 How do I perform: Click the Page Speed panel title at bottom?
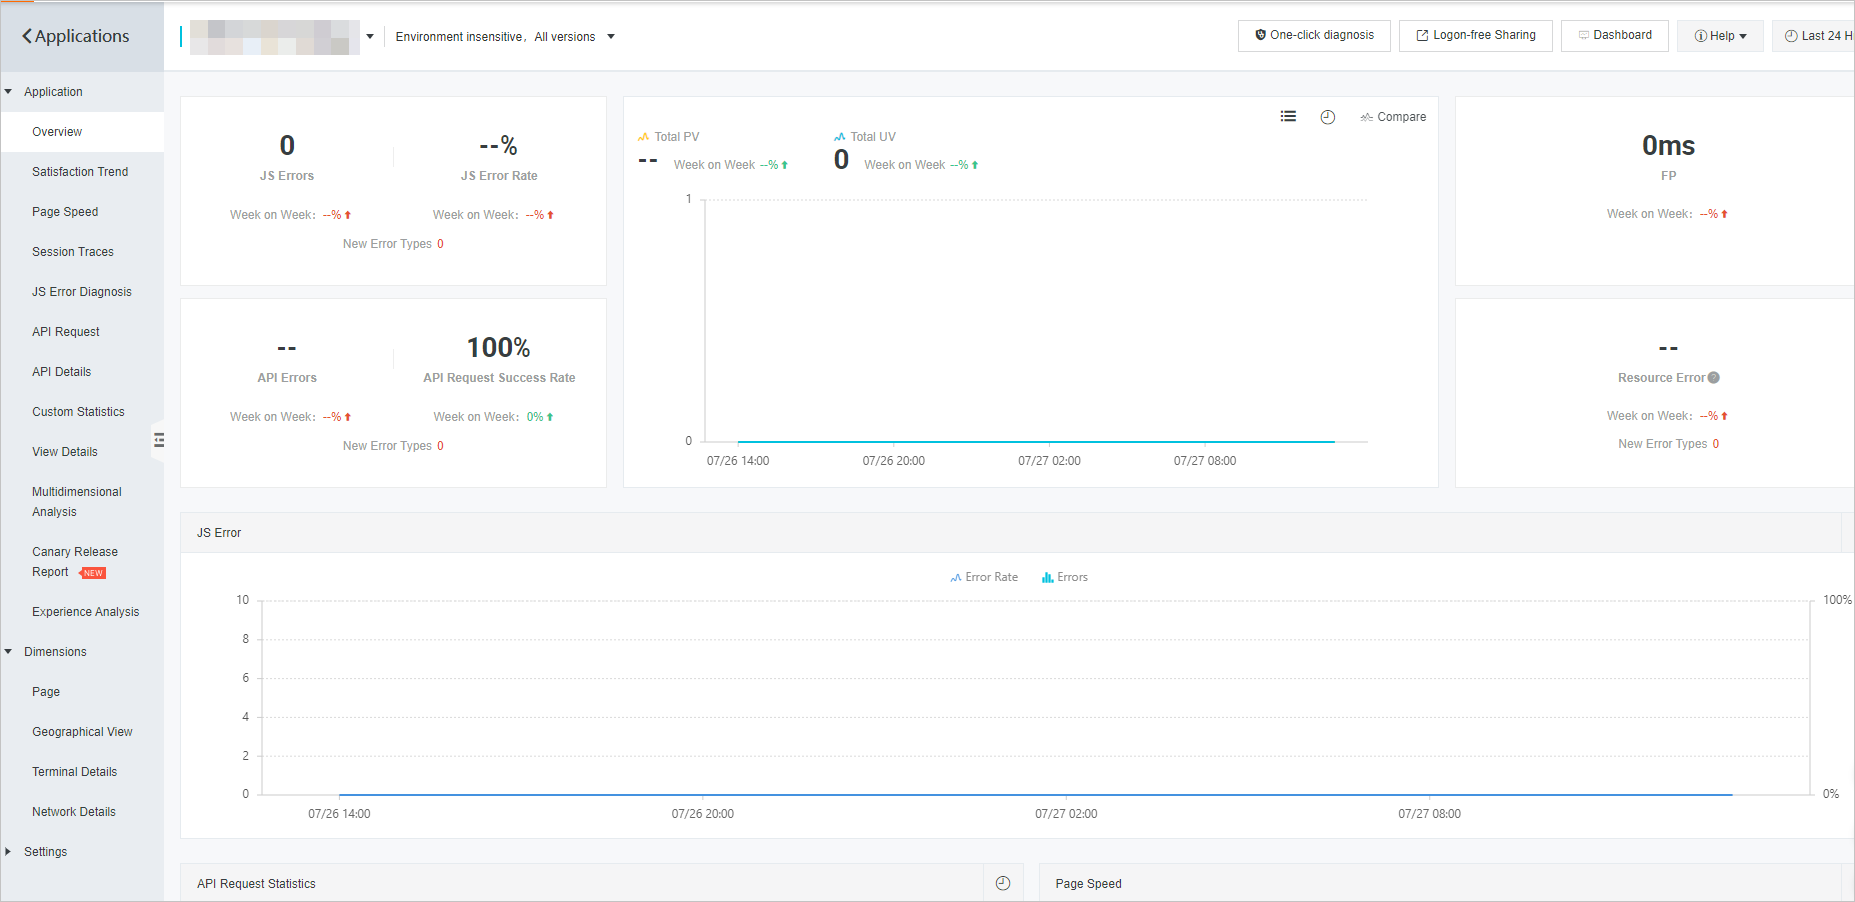click(x=1088, y=884)
